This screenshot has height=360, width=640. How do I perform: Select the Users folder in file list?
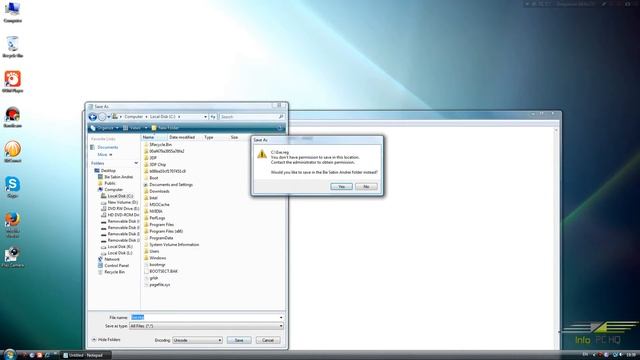point(151,251)
